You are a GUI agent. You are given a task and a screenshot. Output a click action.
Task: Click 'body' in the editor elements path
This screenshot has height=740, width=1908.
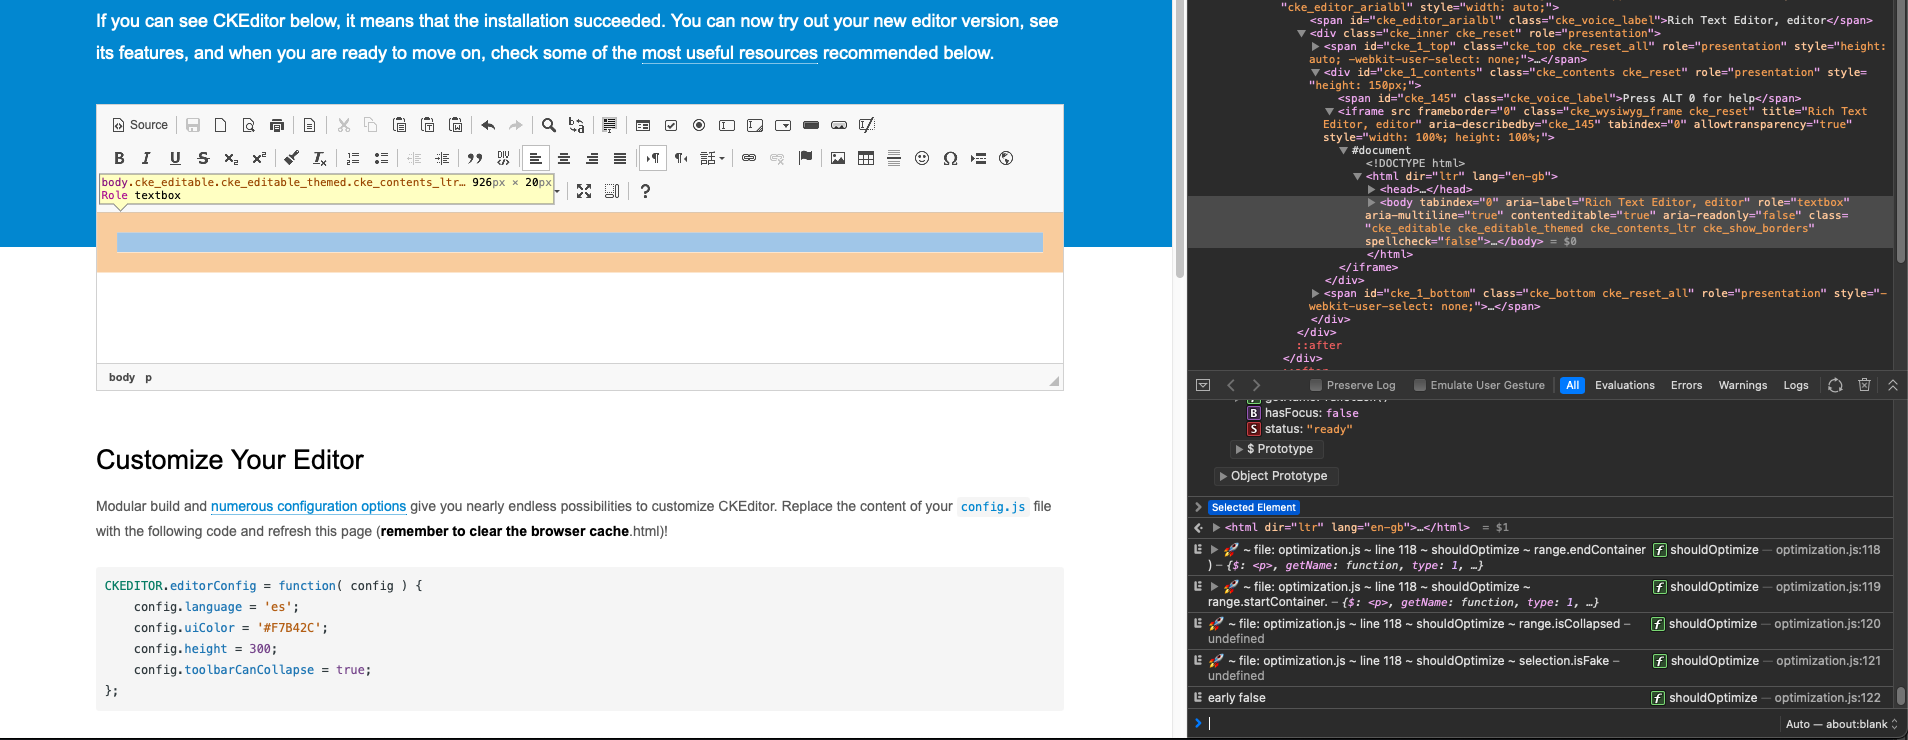[x=122, y=377]
